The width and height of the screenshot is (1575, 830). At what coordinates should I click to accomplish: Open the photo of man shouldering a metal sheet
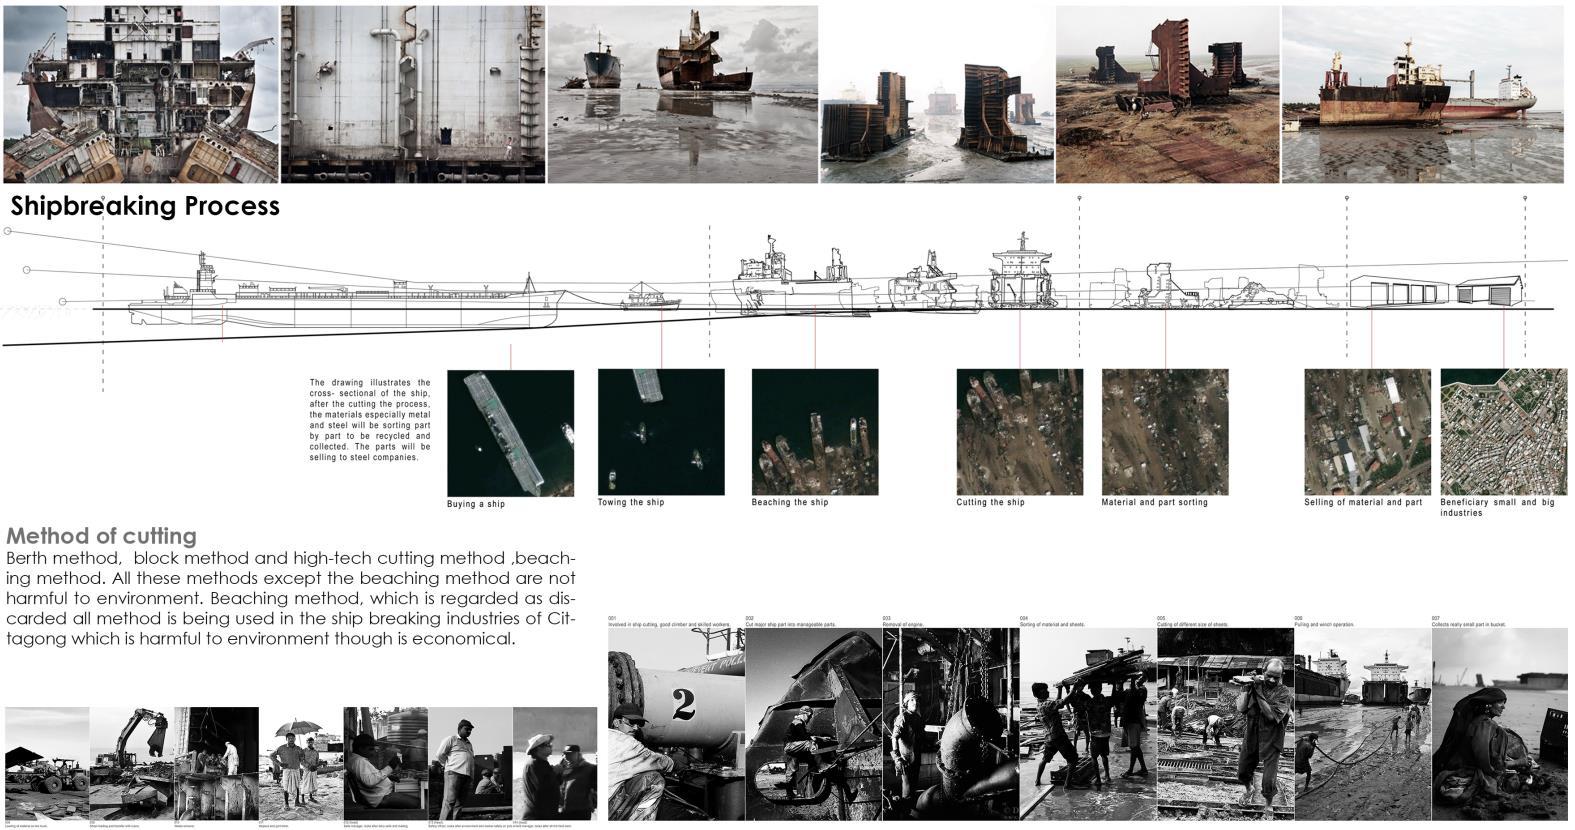click(1226, 724)
